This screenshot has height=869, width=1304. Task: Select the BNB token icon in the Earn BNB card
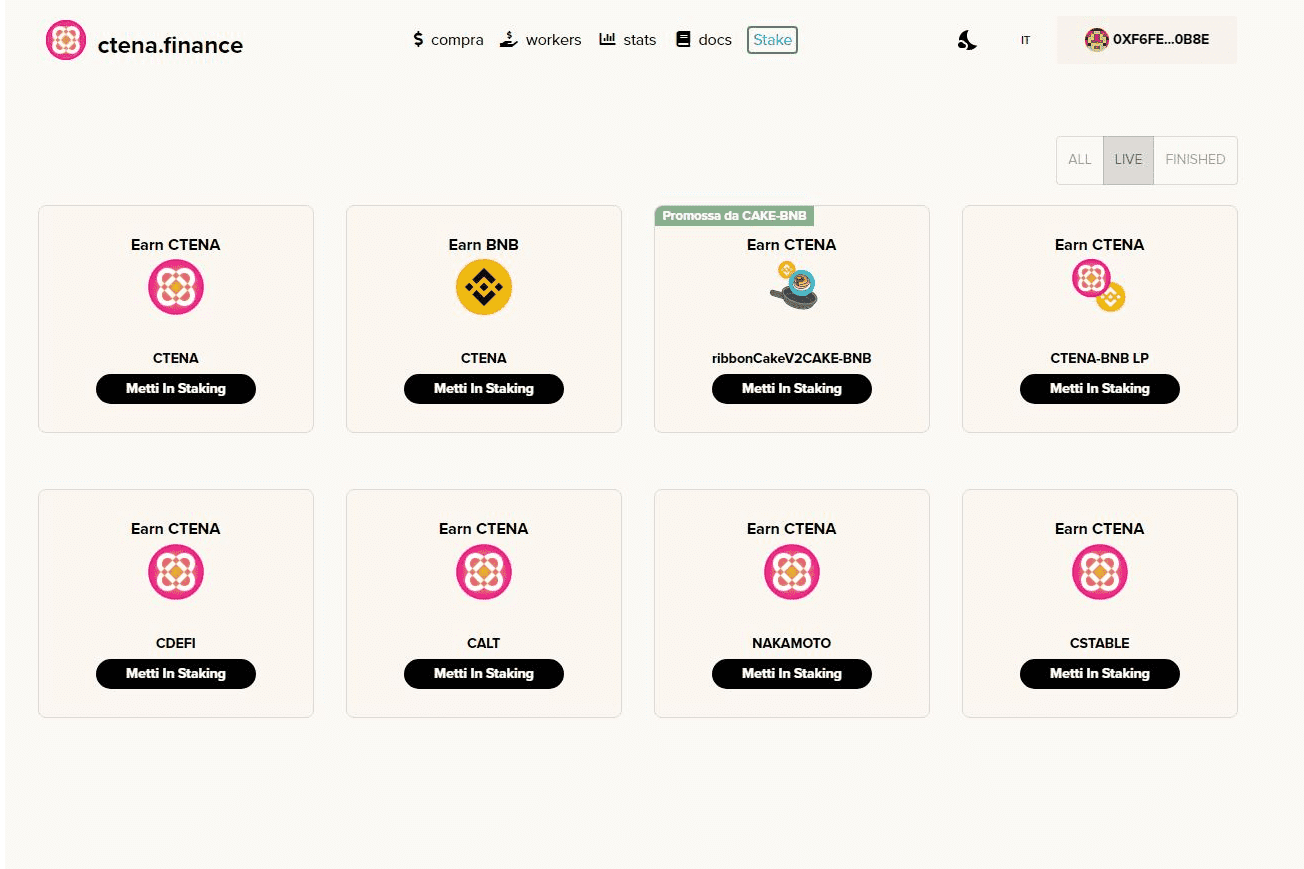click(484, 287)
